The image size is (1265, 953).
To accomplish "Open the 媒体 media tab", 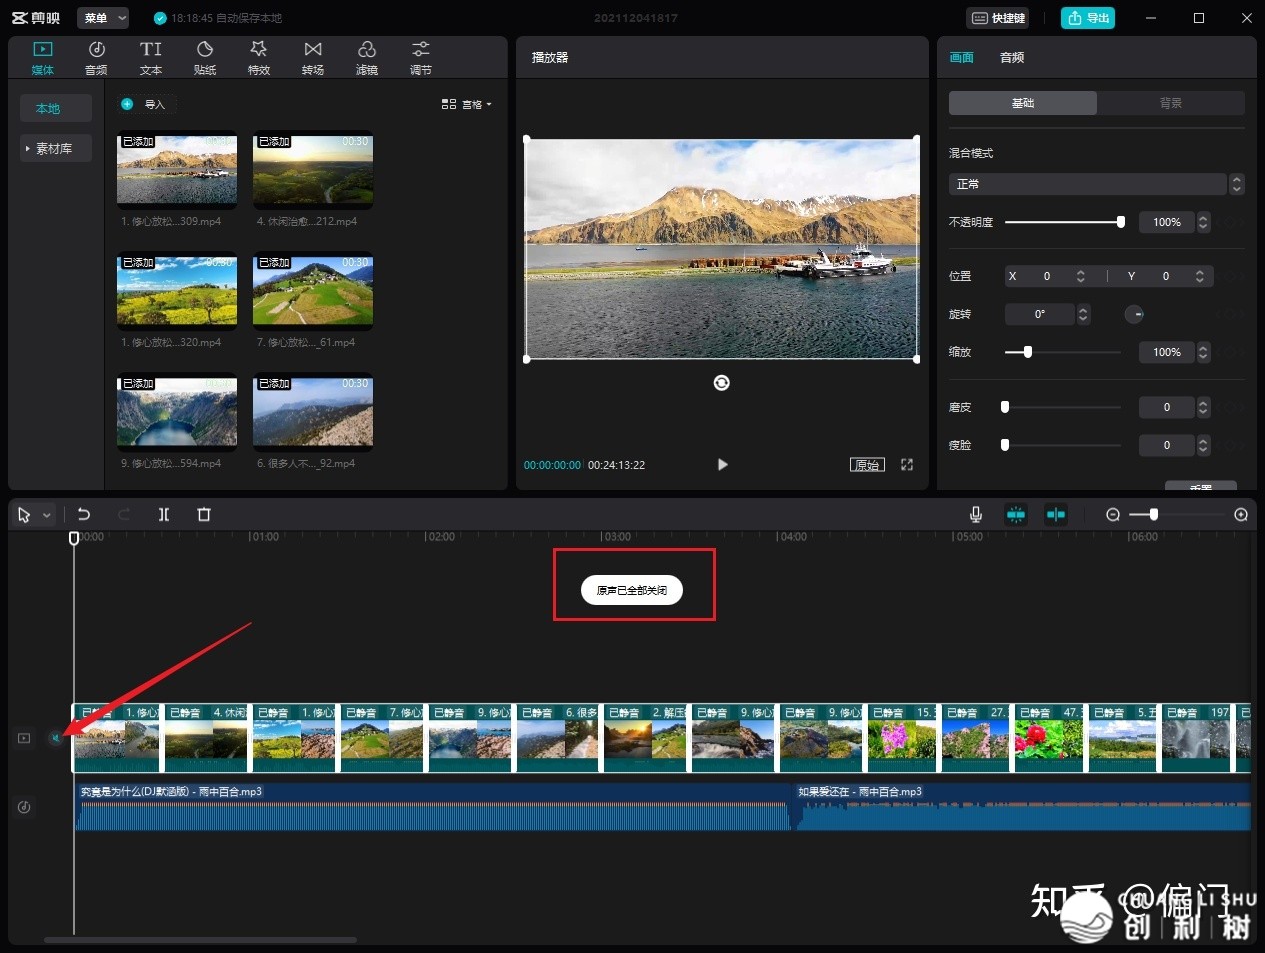I will tap(42, 58).
